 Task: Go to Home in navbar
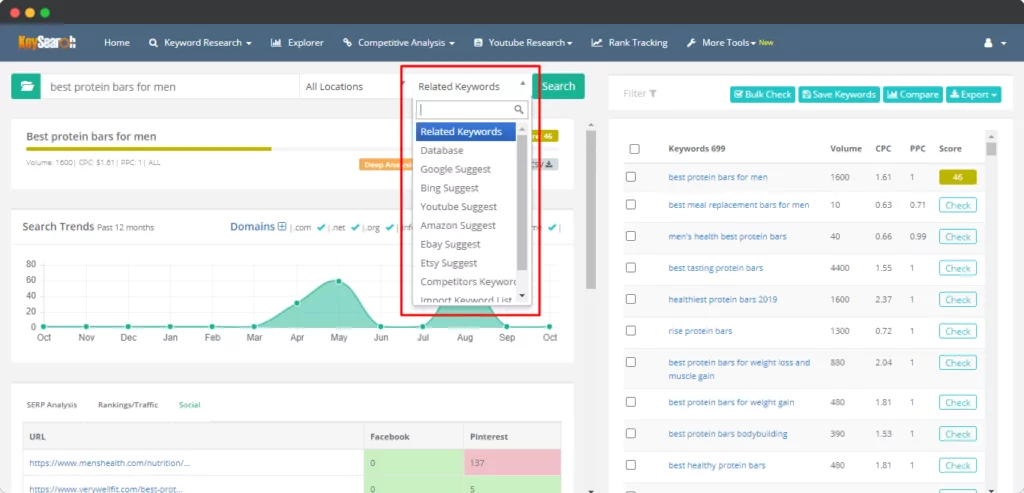(117, 43)
